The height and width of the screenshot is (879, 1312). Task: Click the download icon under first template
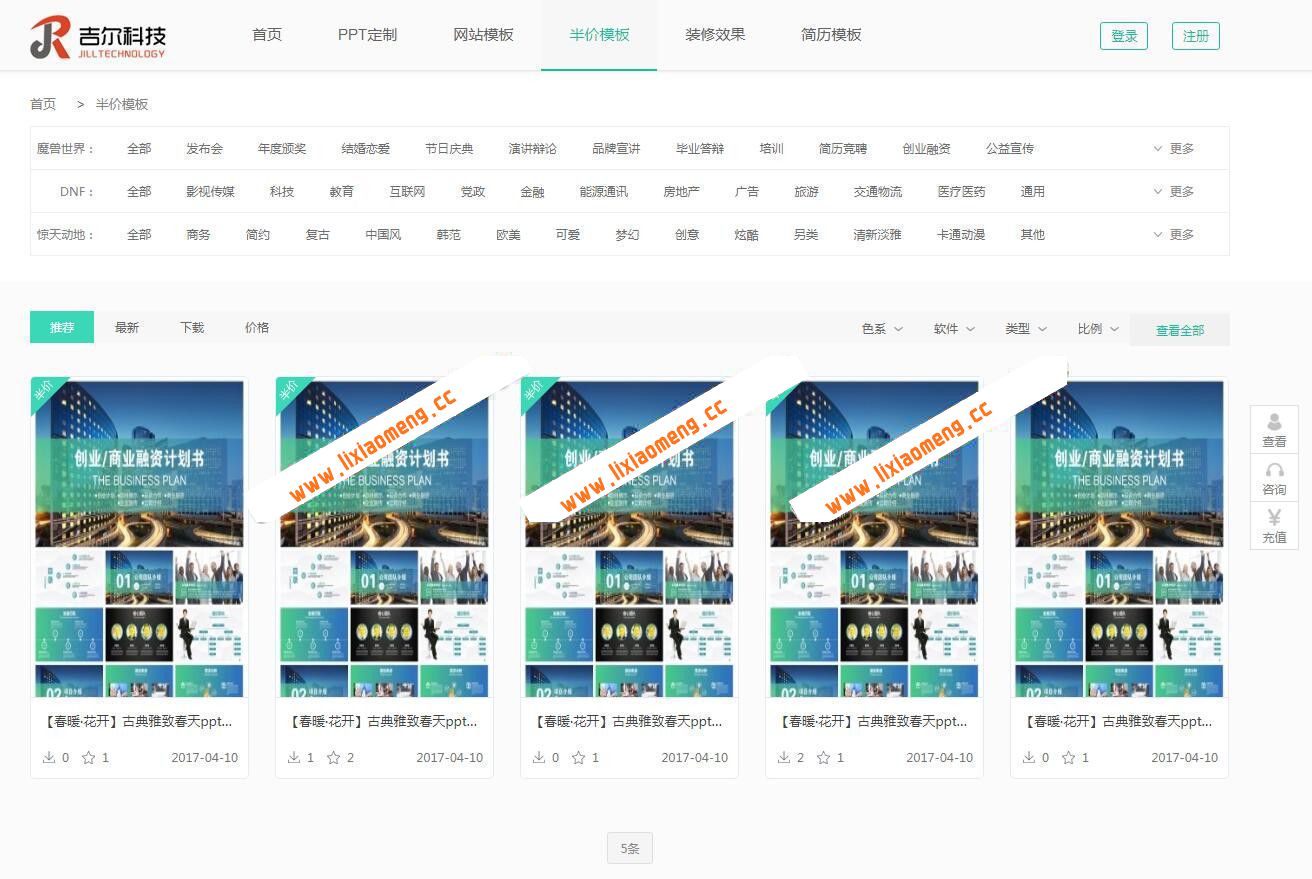click(x=50, y=757)
